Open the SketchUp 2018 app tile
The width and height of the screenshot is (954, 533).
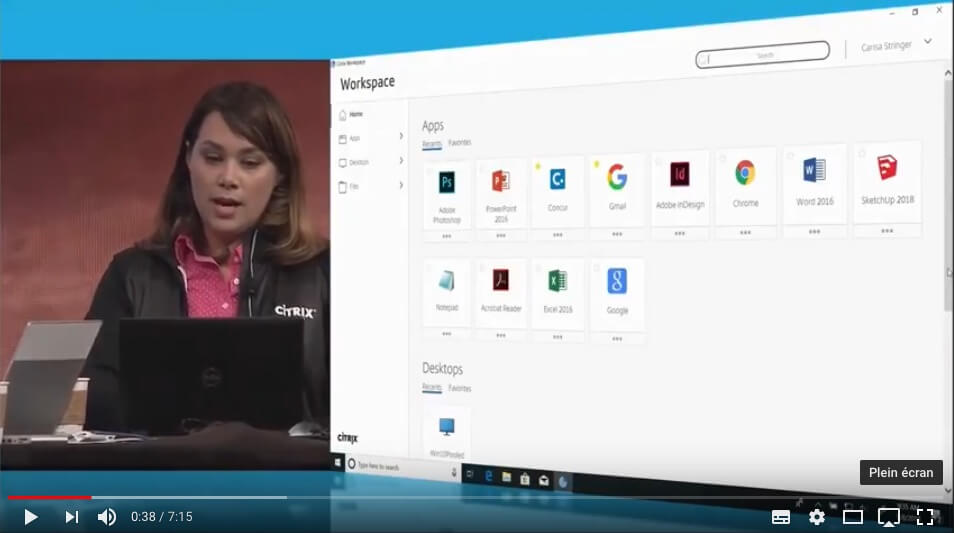click(x=887, y=180)
